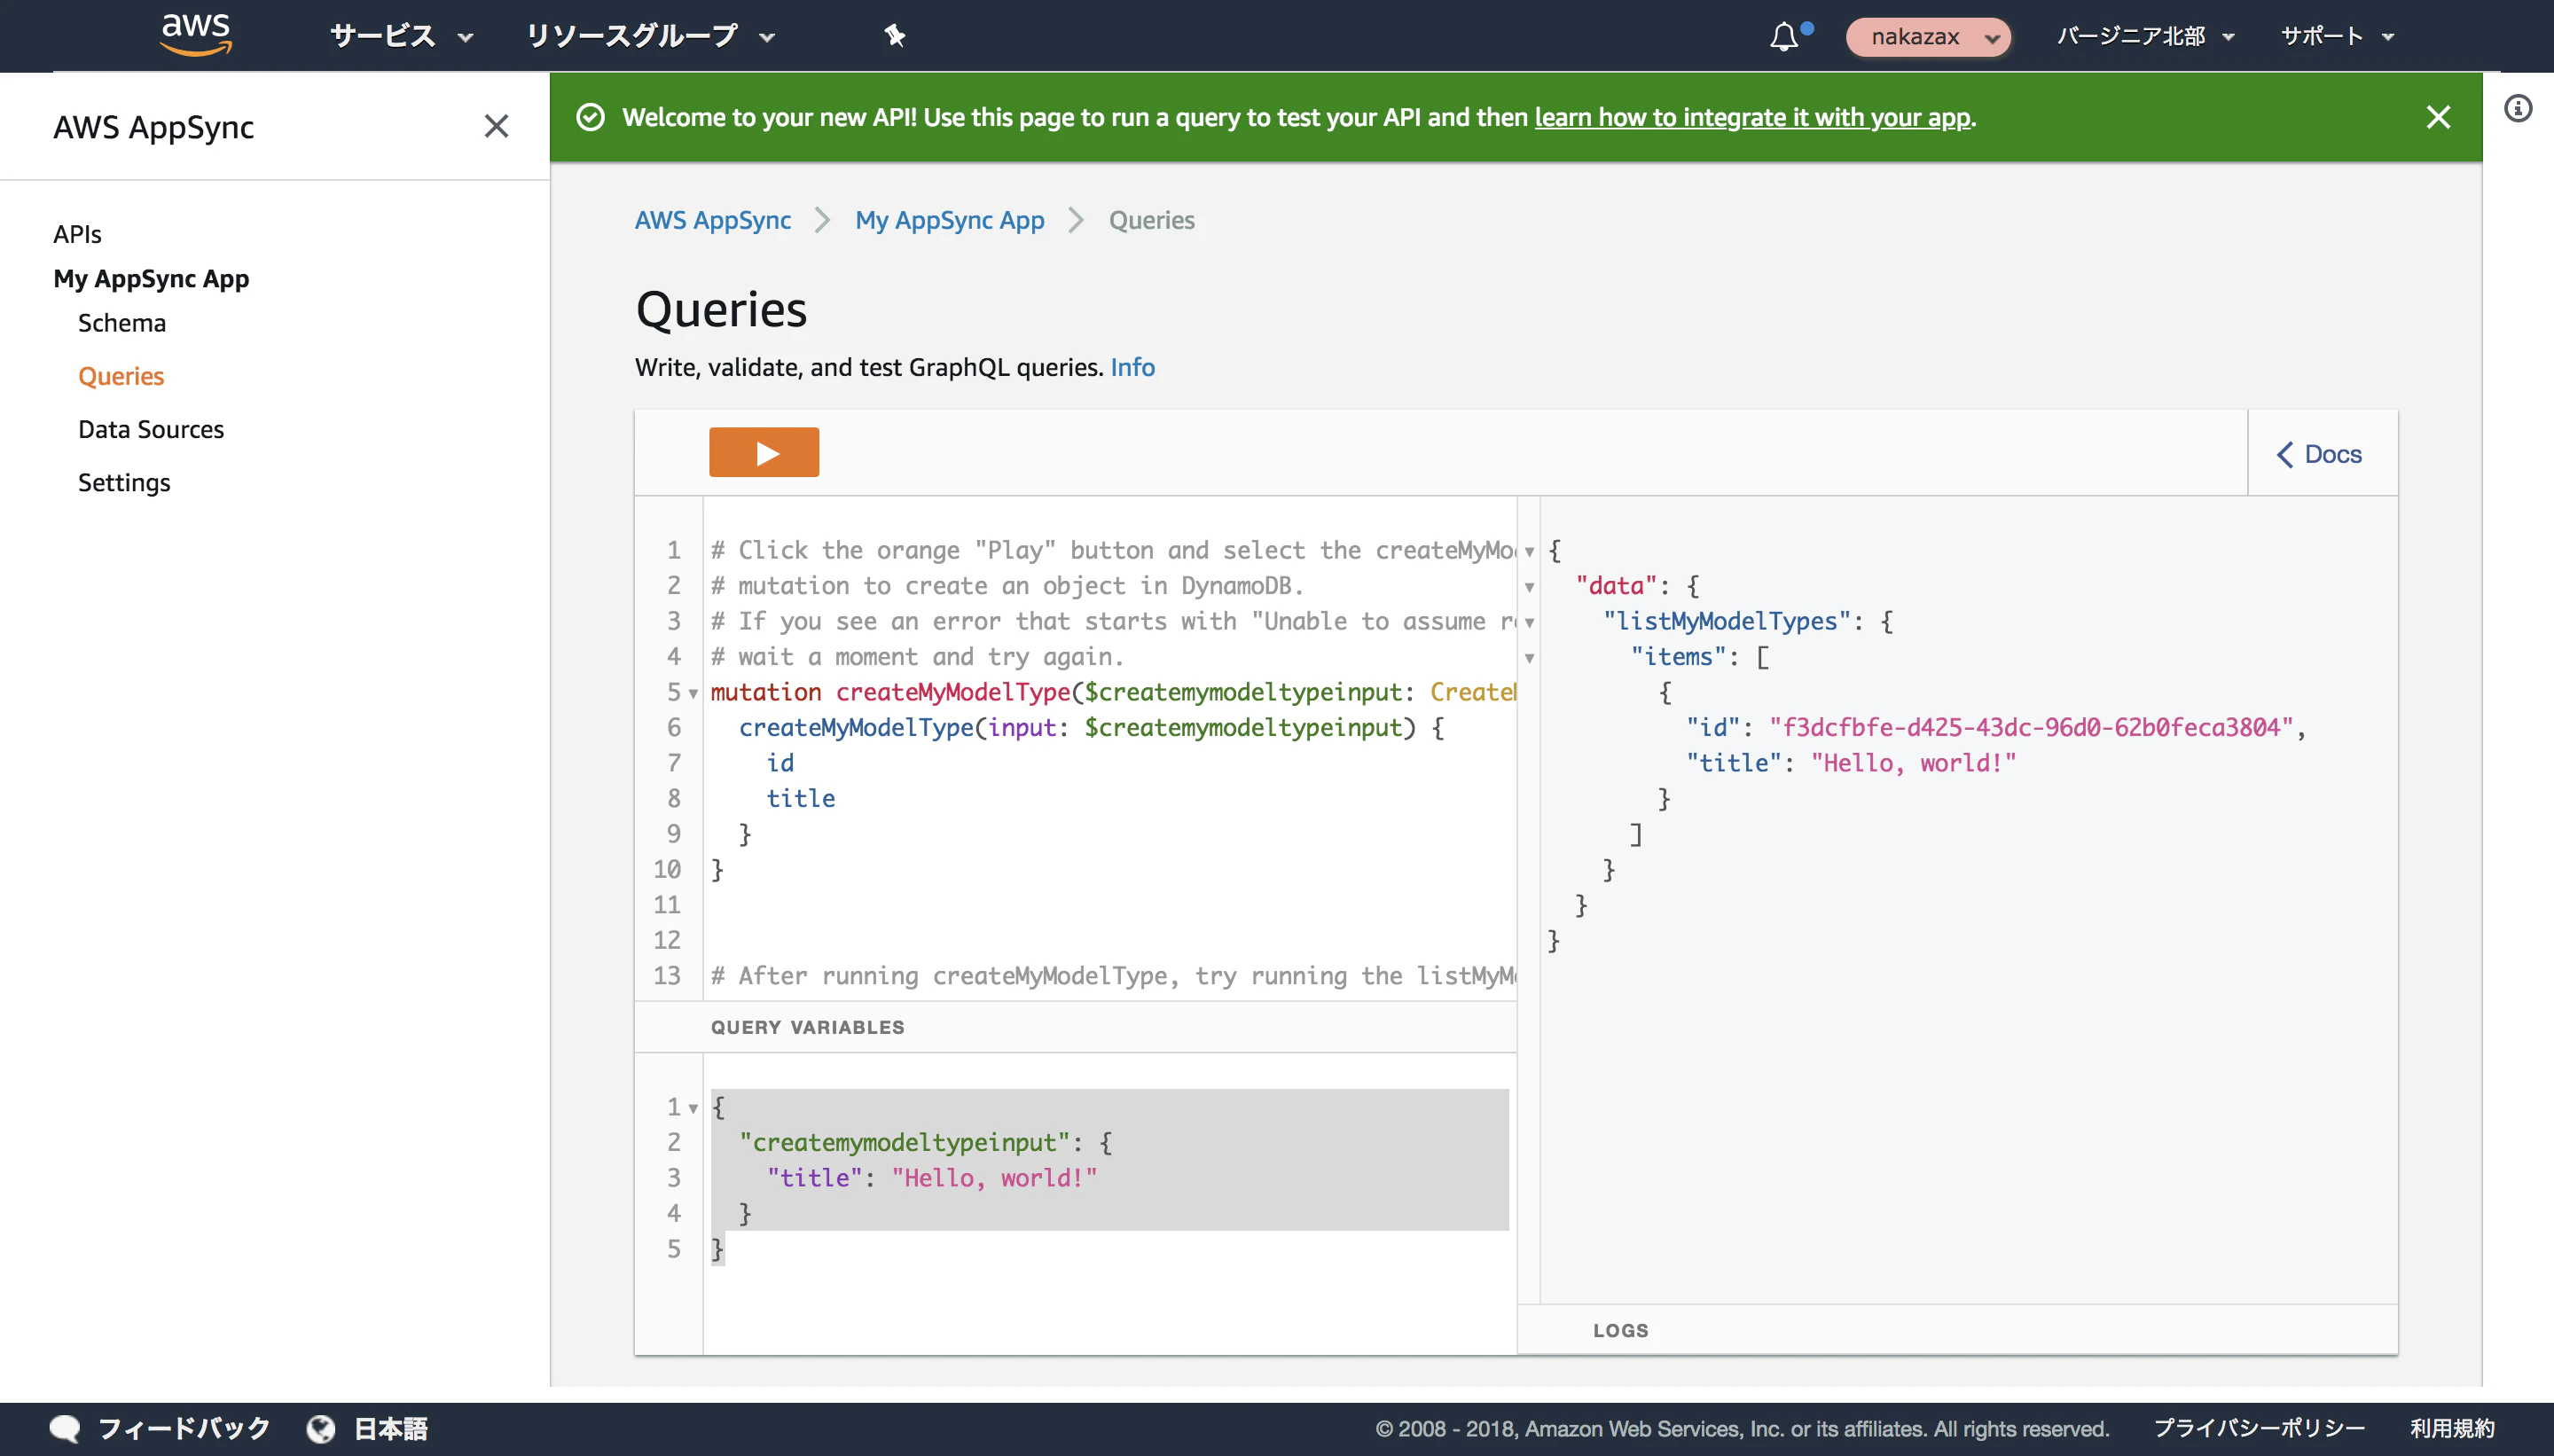Collapse query variables block on line 1
The image size is (2554, 1456).
tap(693, 1108)
